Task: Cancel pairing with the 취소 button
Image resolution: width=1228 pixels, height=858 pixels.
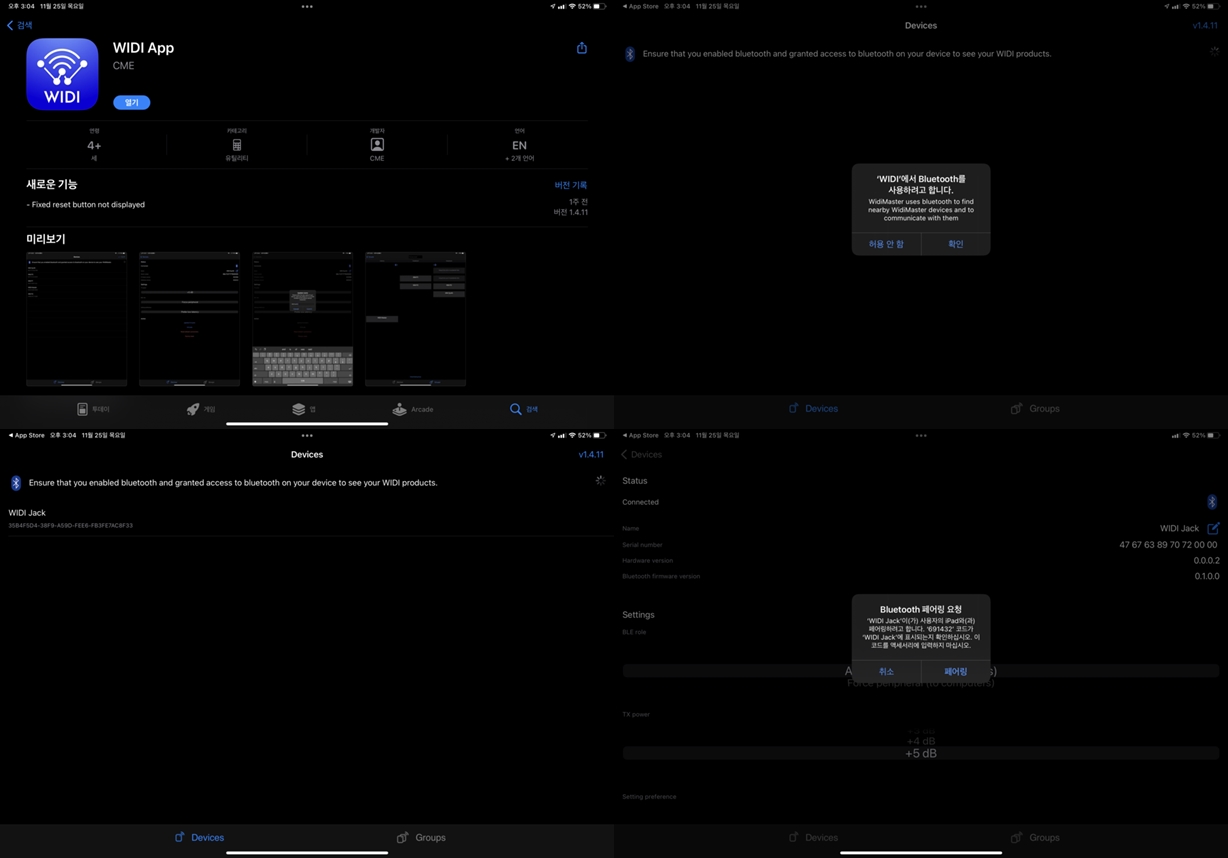Action: pyautogui.click(x=886, y=672)
